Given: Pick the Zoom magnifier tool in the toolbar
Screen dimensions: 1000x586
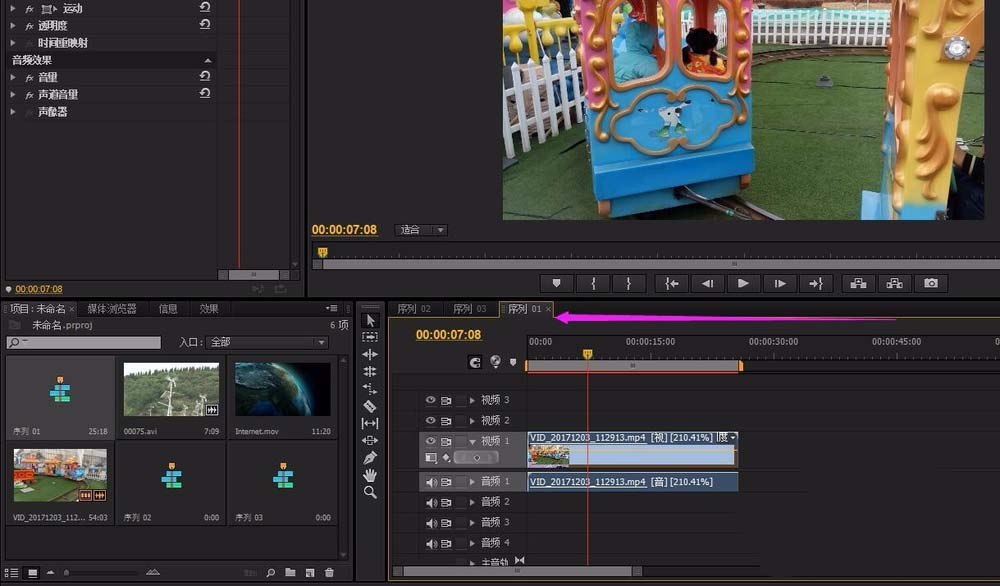Looking at the screenshot, I should [370, 492].
